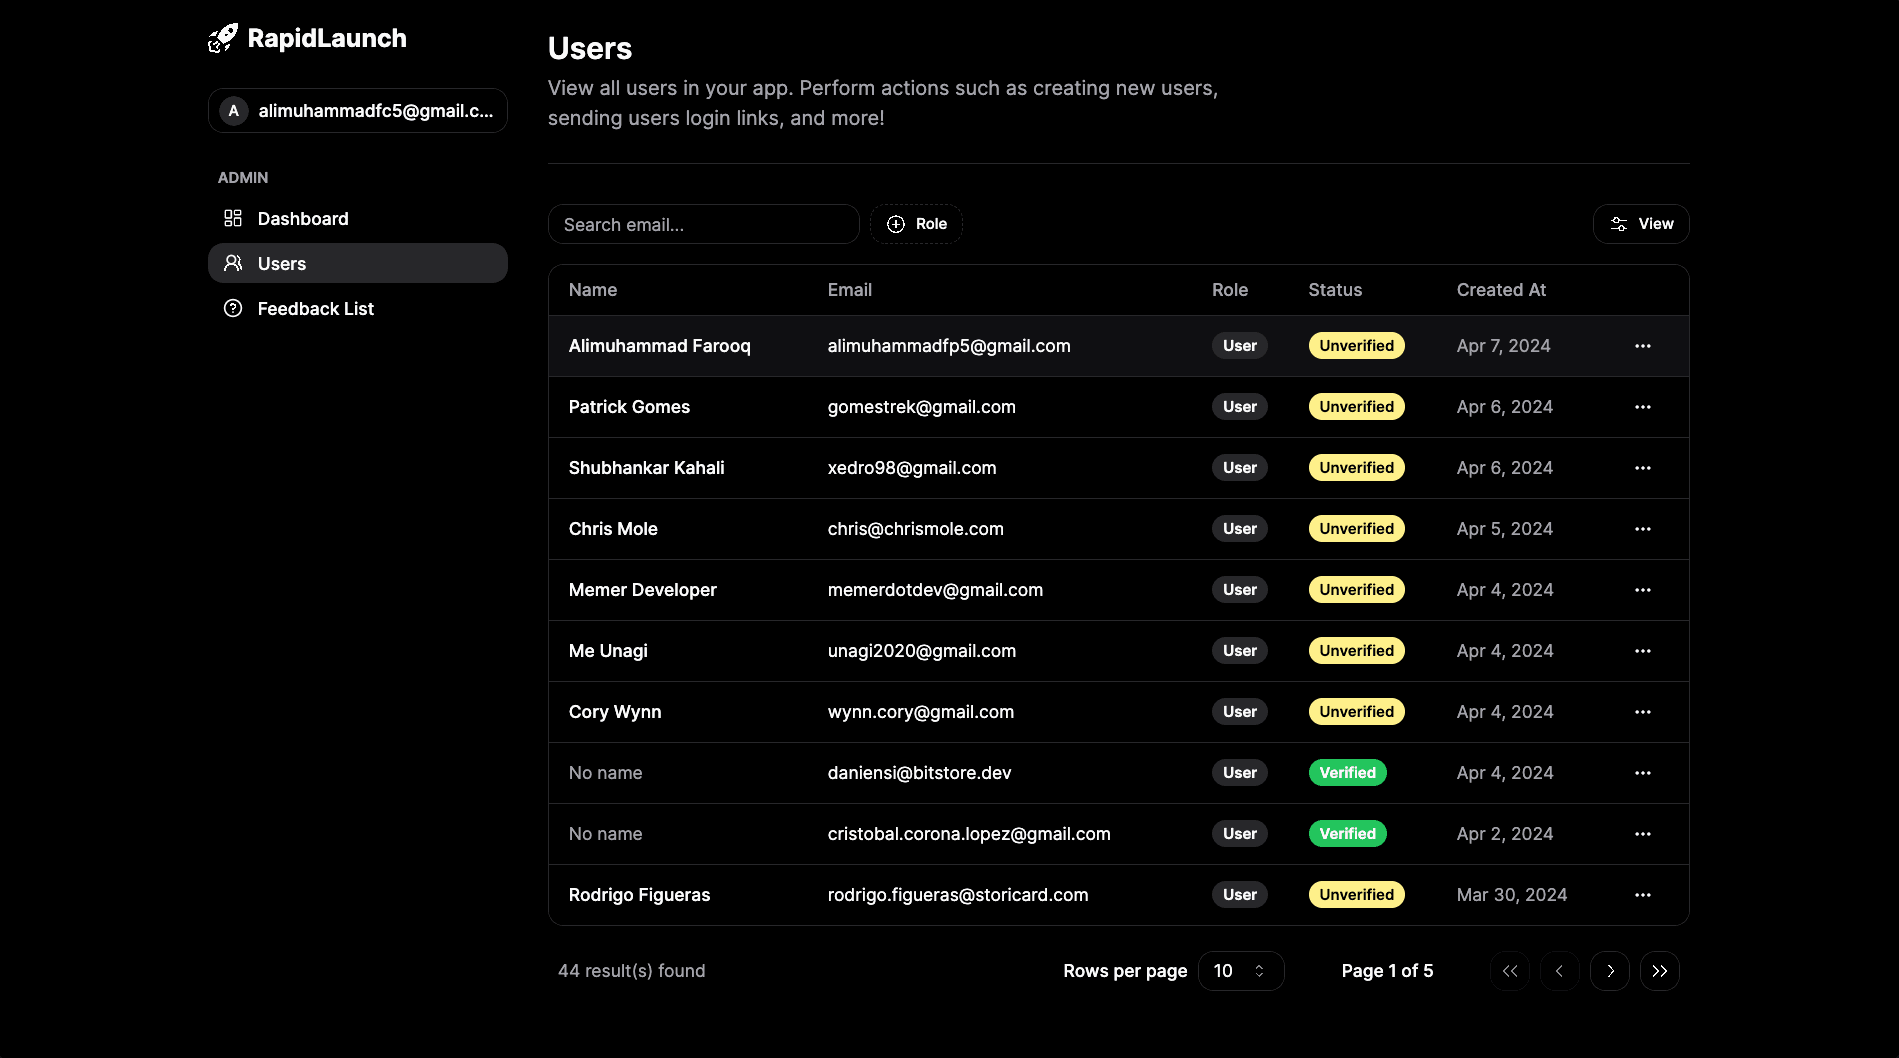
Task: Click the plus icon on the Role filter
Action: tap(895, 224)
